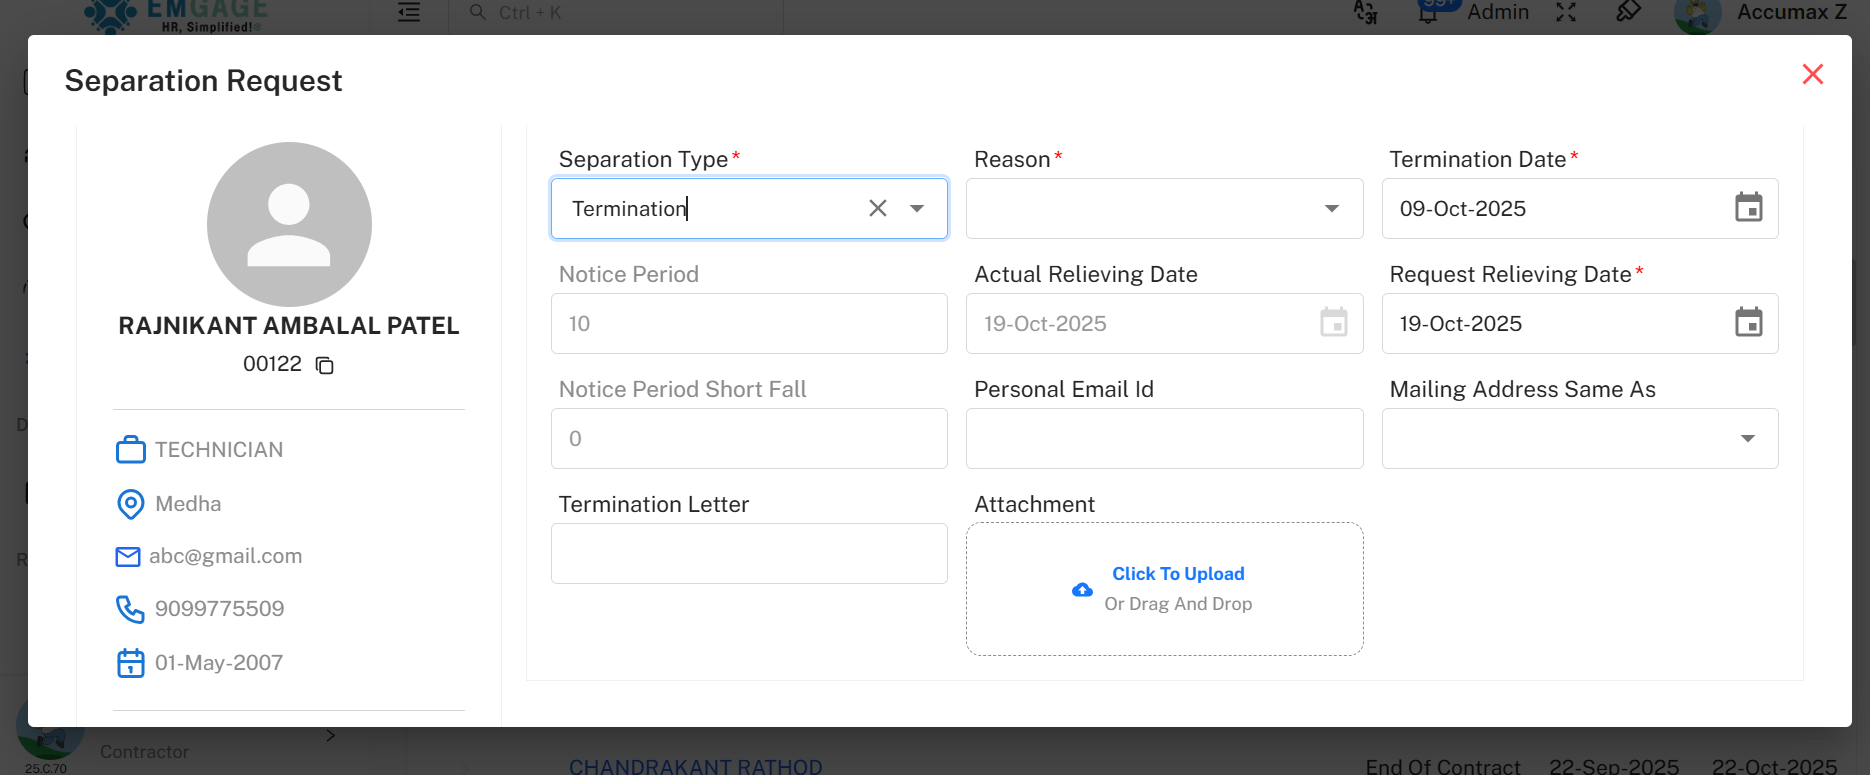Viewport: 1870px width, 775px height.
Task: Click the Termination Letter field
Action: coord(749,553)
